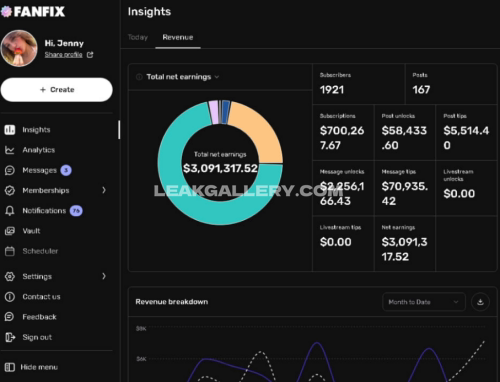Open the Scheduler calendar icon
This screenshot has height=382, width=500.
tap(10, 251)
